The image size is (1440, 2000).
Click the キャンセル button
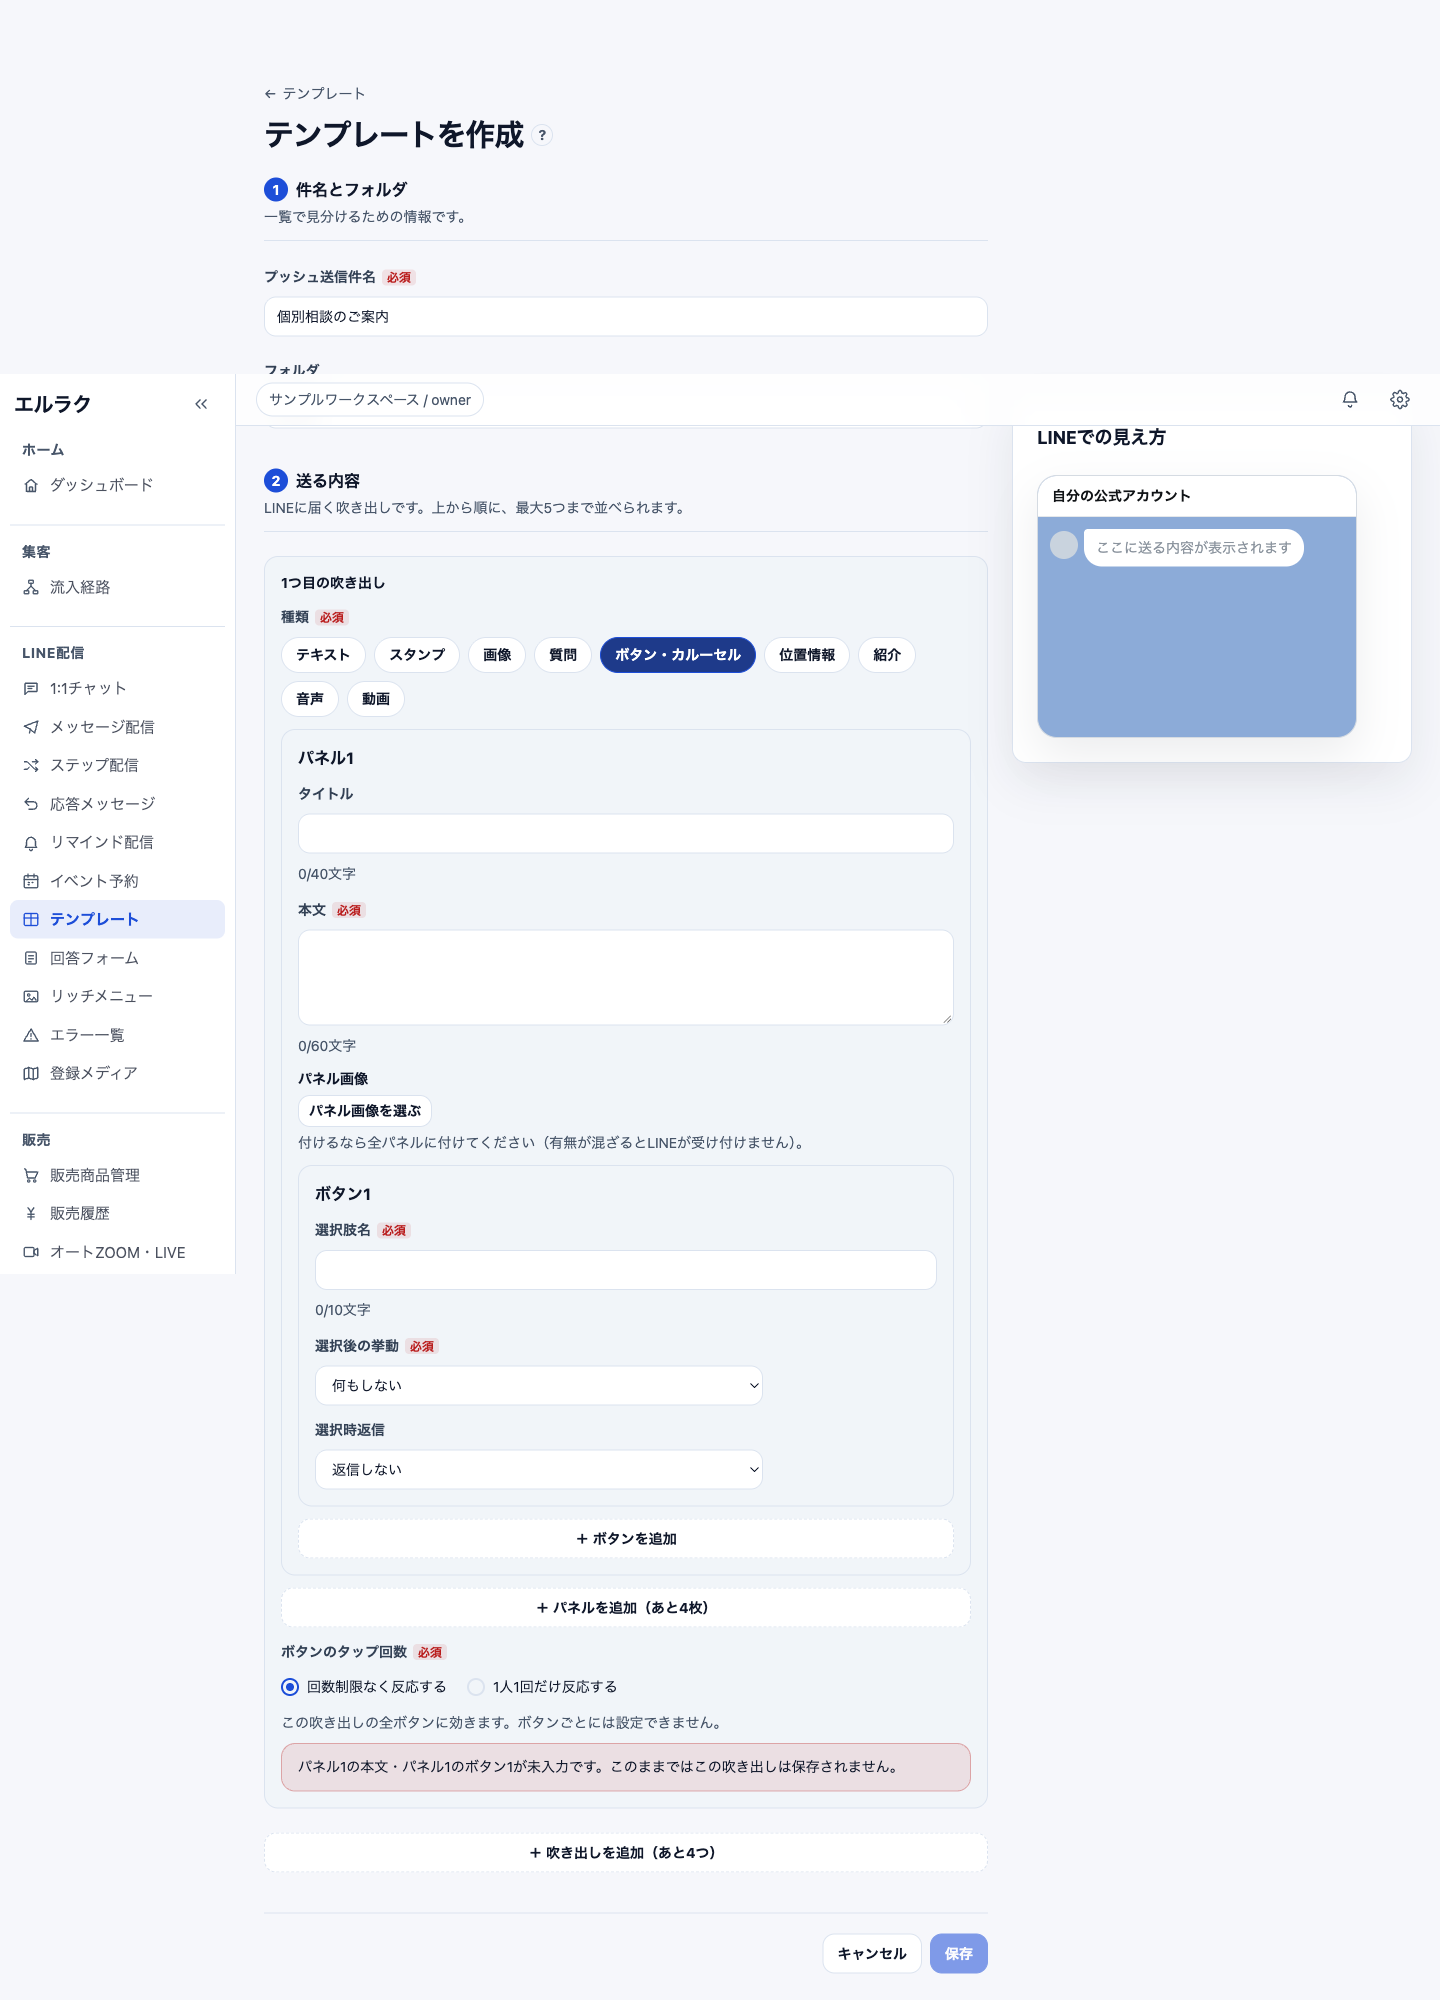(x=872, y=1954)
